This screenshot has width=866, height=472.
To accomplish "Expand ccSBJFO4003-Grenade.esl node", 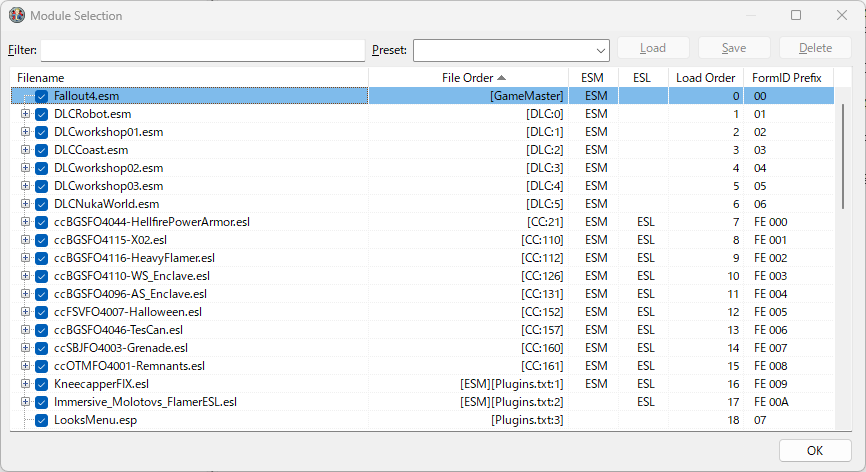I will pyautogui.click(x=25, y=348).
